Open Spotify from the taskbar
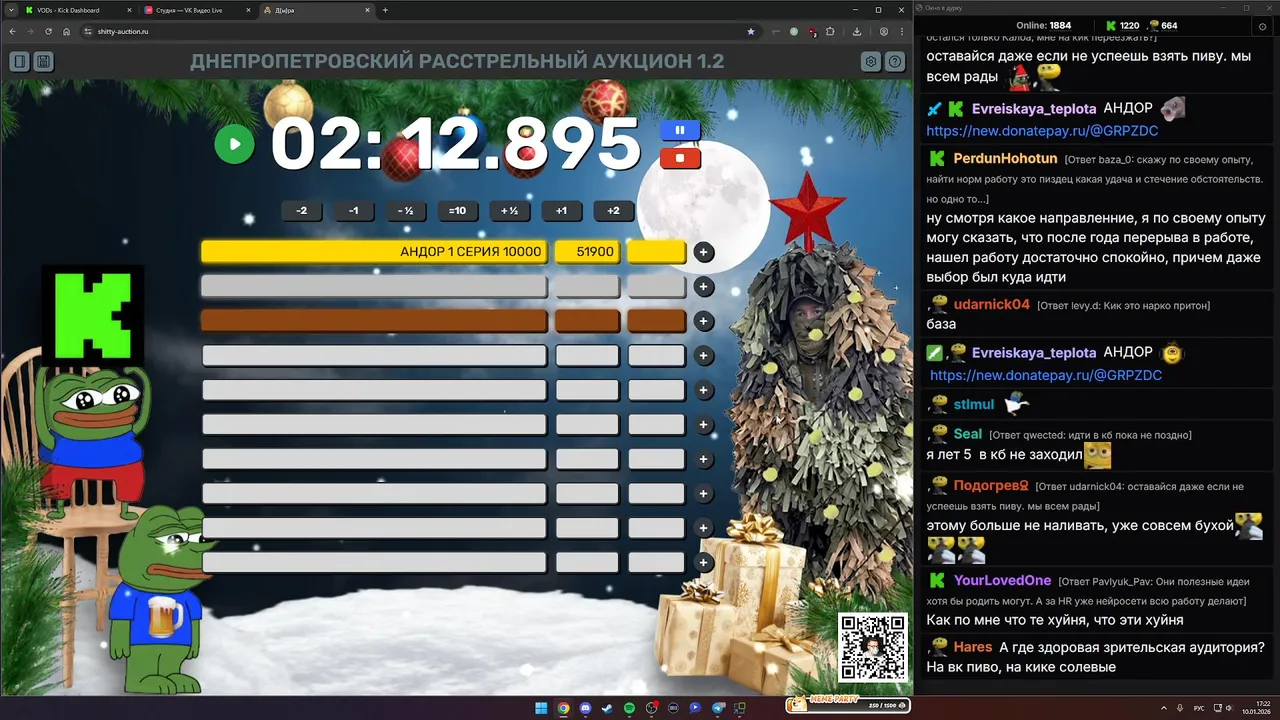 click(x=629, y=708)
